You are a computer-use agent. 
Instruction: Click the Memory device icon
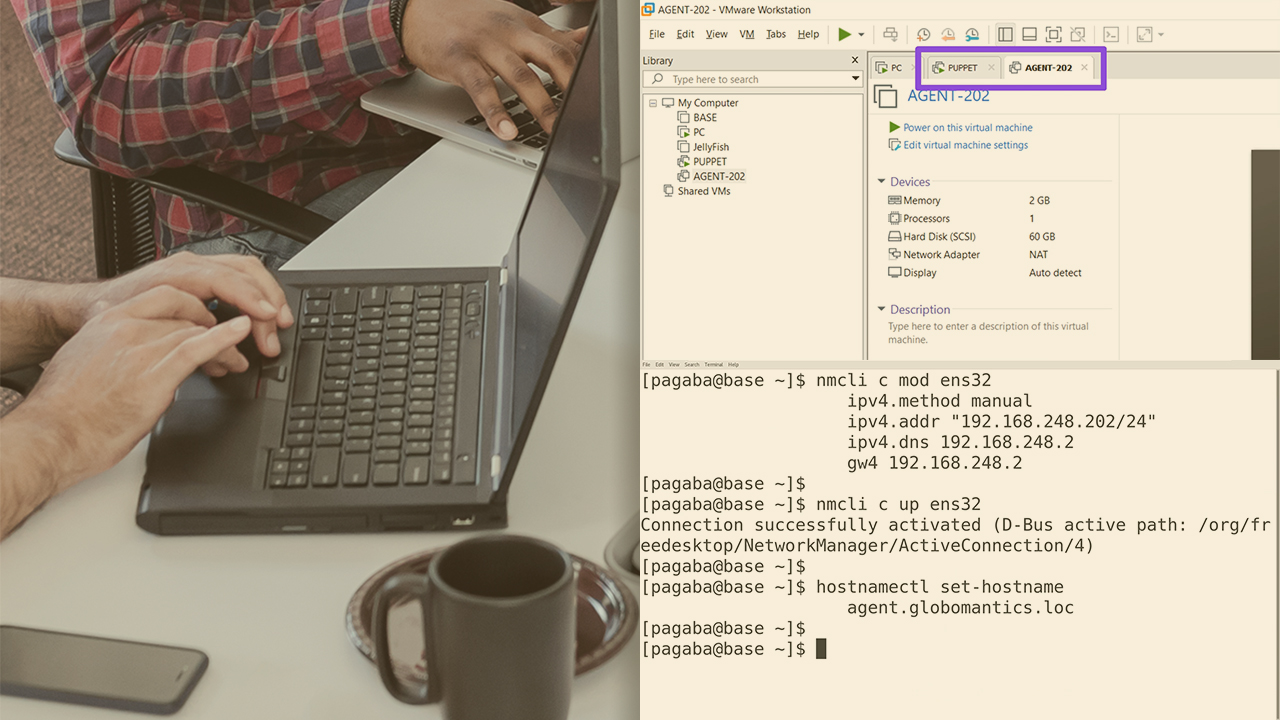[893, 200]
